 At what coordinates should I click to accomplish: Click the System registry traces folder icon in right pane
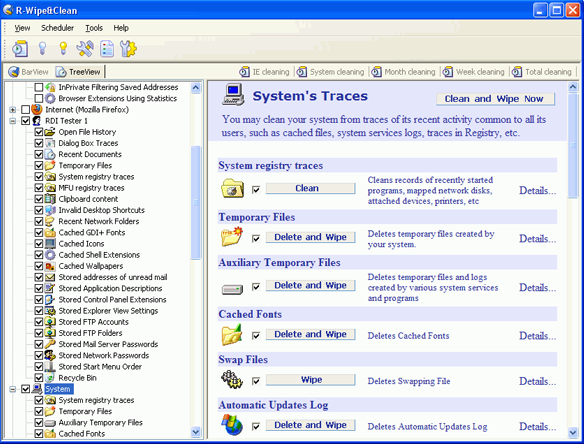point(232,188)
